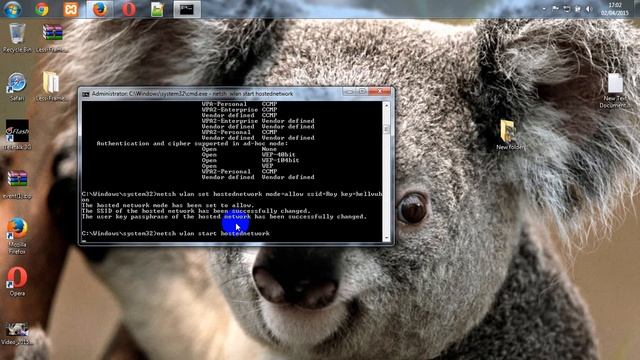This screenshot has width=640, height=360.
Task: Open the folder icon beside Safari
Action: tap(51, 87)
